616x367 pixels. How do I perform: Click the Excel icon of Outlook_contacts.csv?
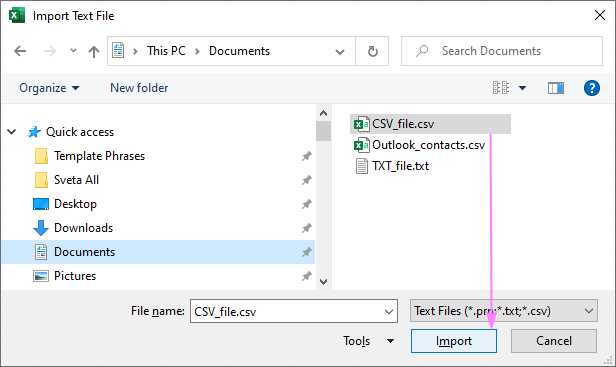[x=361, y=145]
